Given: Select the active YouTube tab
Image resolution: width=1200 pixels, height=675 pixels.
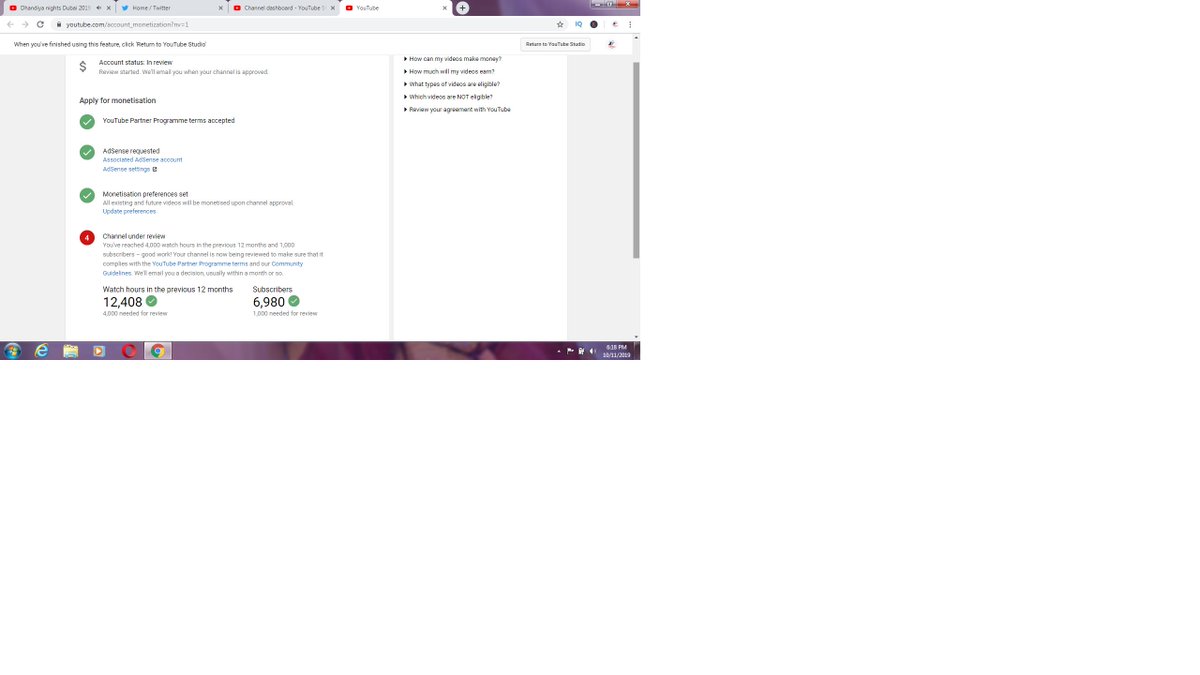Looking at the screenshot, I should click(395, 8).
